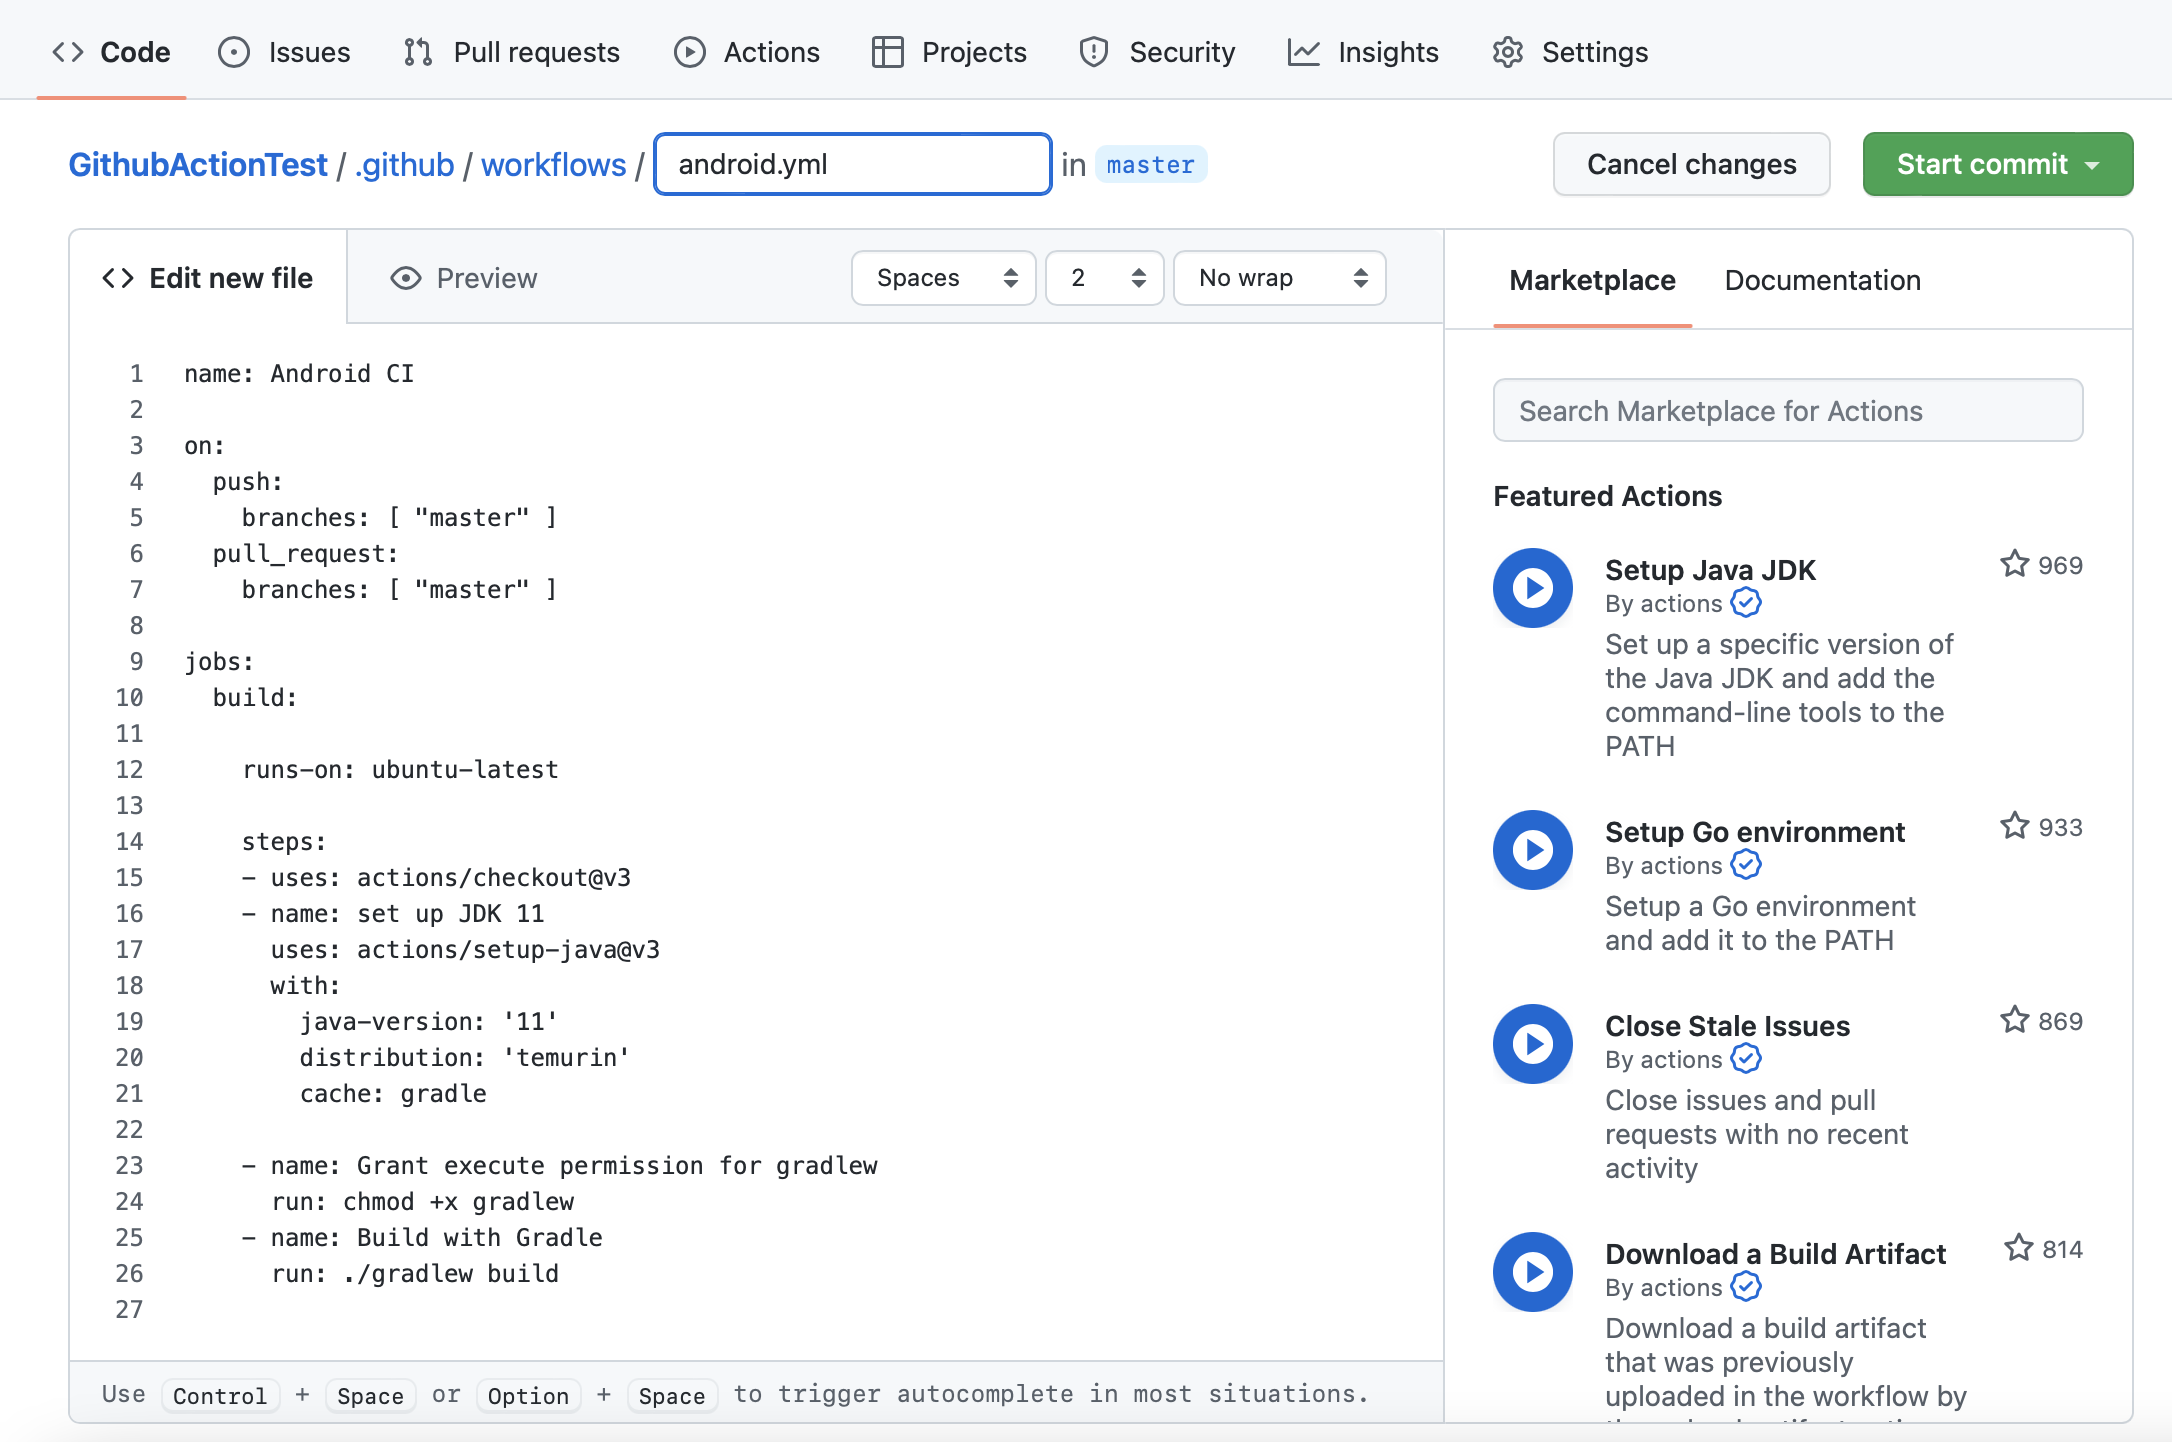The width and height of the screenshot is (2172, 1442).
Task: Star the Setup Java JDK action
Action: click(2014, 565)
